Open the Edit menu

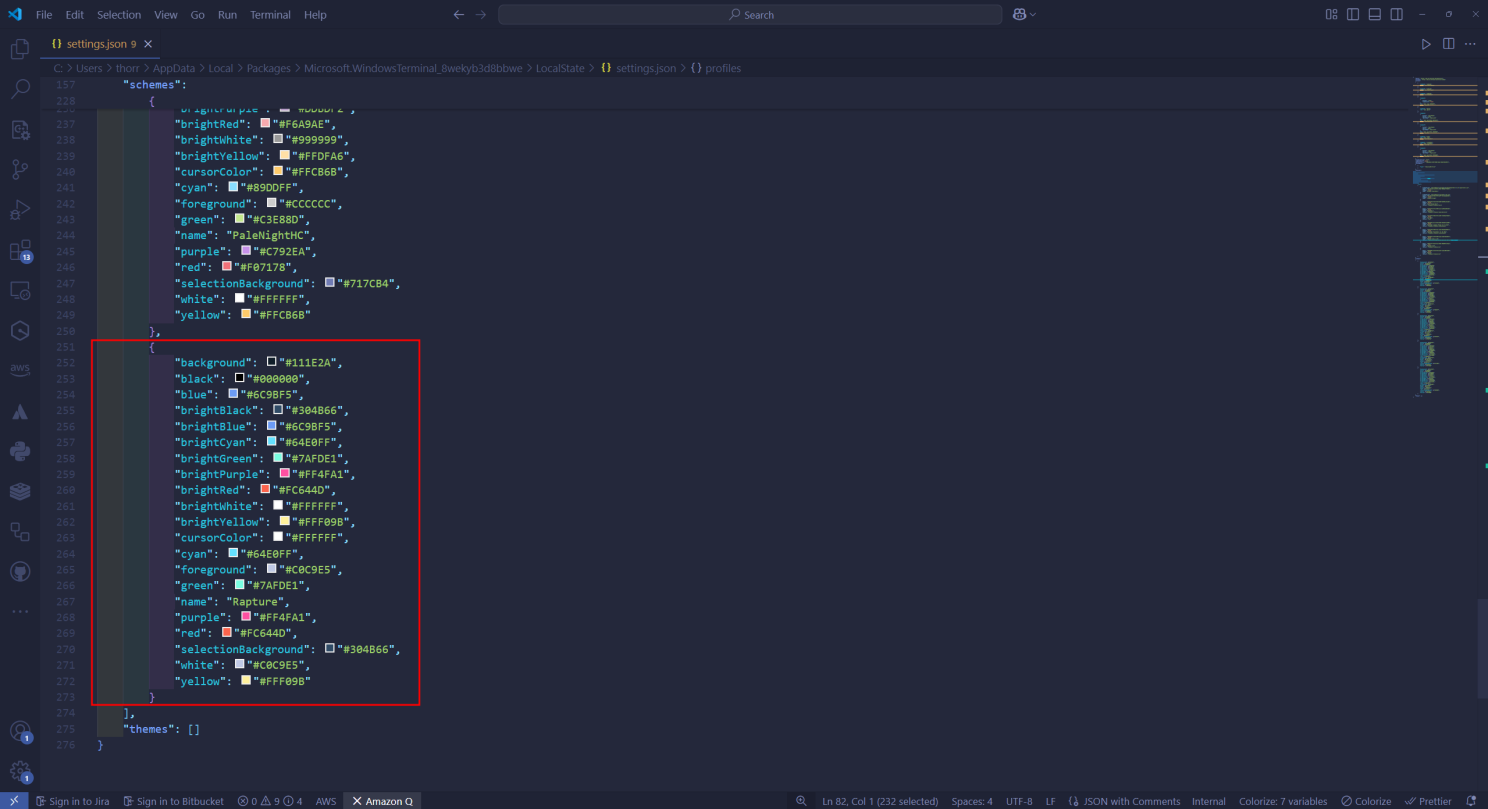[x=75, y=15]
